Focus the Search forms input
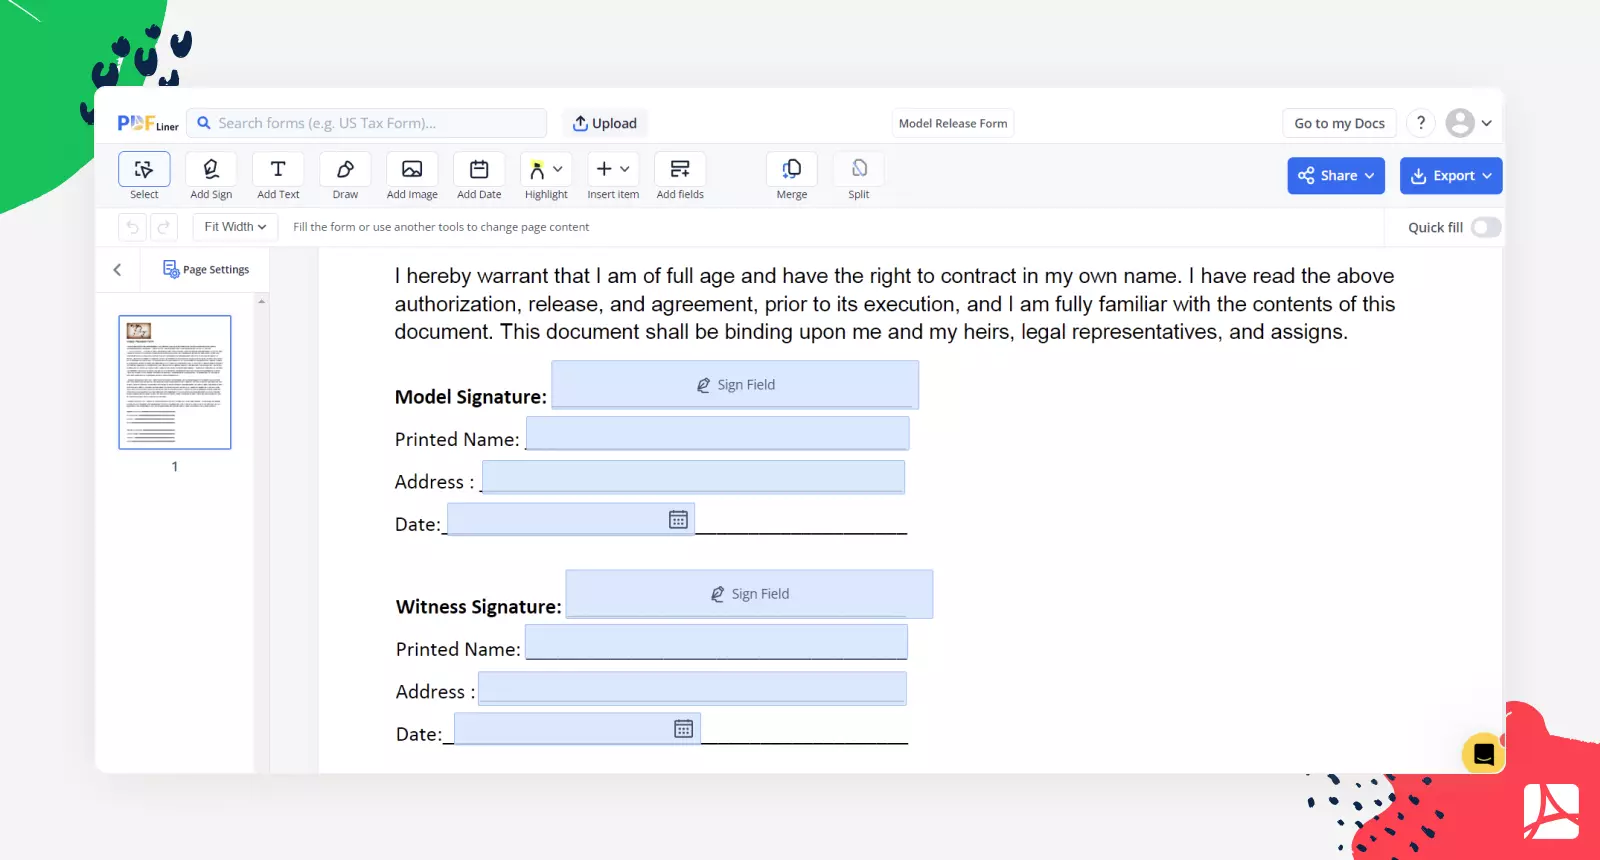The image size is (1600, 860). (367, 123)
